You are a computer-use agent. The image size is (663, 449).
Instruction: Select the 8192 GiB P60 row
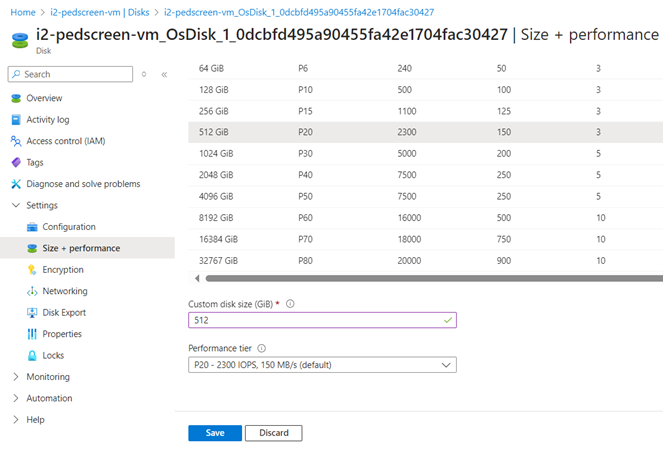pos(425,218)
